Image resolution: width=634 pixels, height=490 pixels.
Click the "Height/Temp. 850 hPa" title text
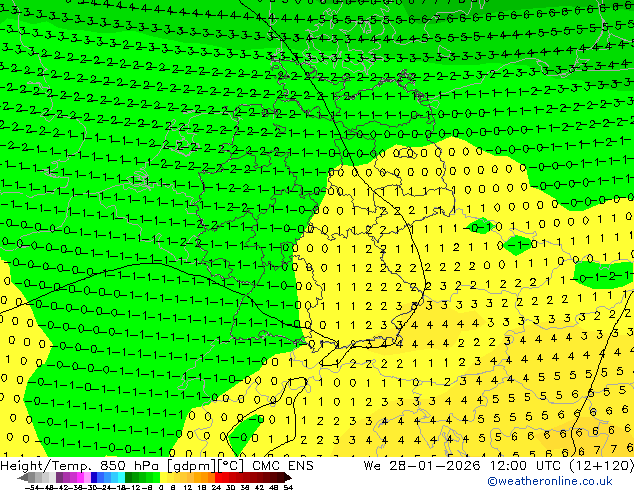(x=80, y=466)
